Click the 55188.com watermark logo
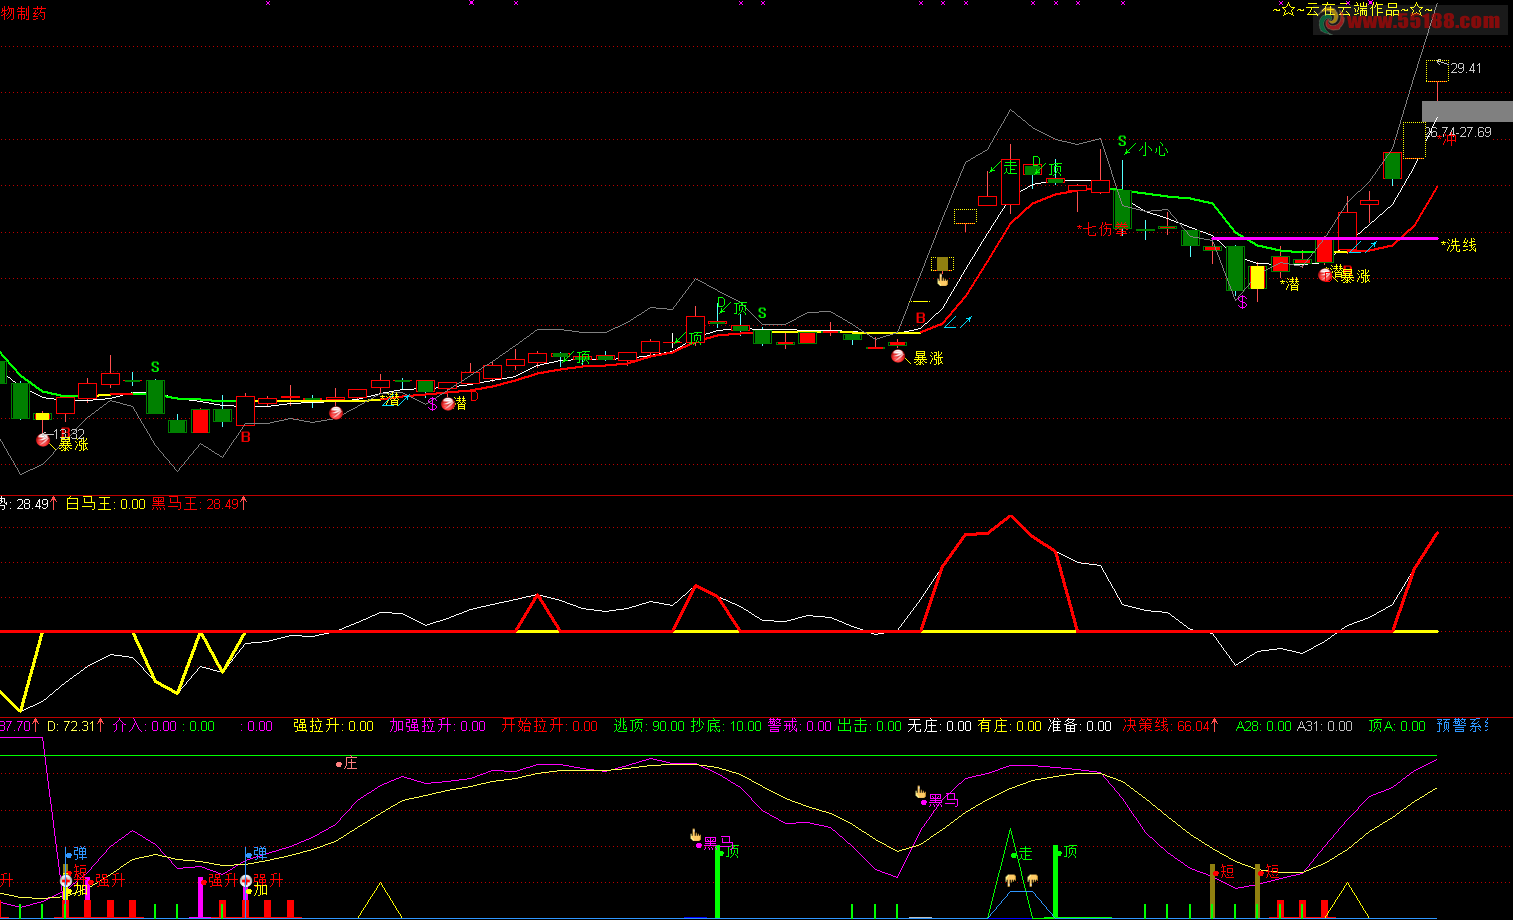The image size is (1513, 920). (1410, 22)
